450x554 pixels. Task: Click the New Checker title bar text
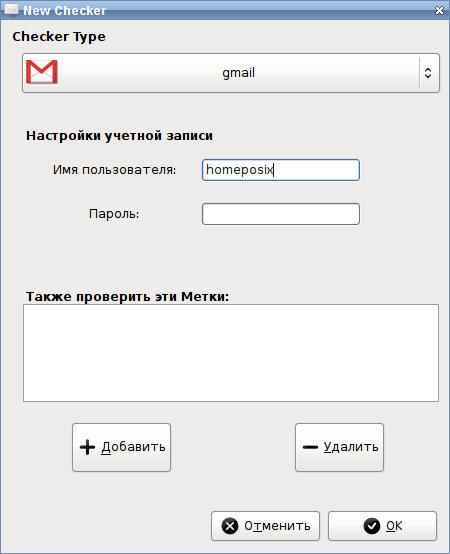point(65,11)
